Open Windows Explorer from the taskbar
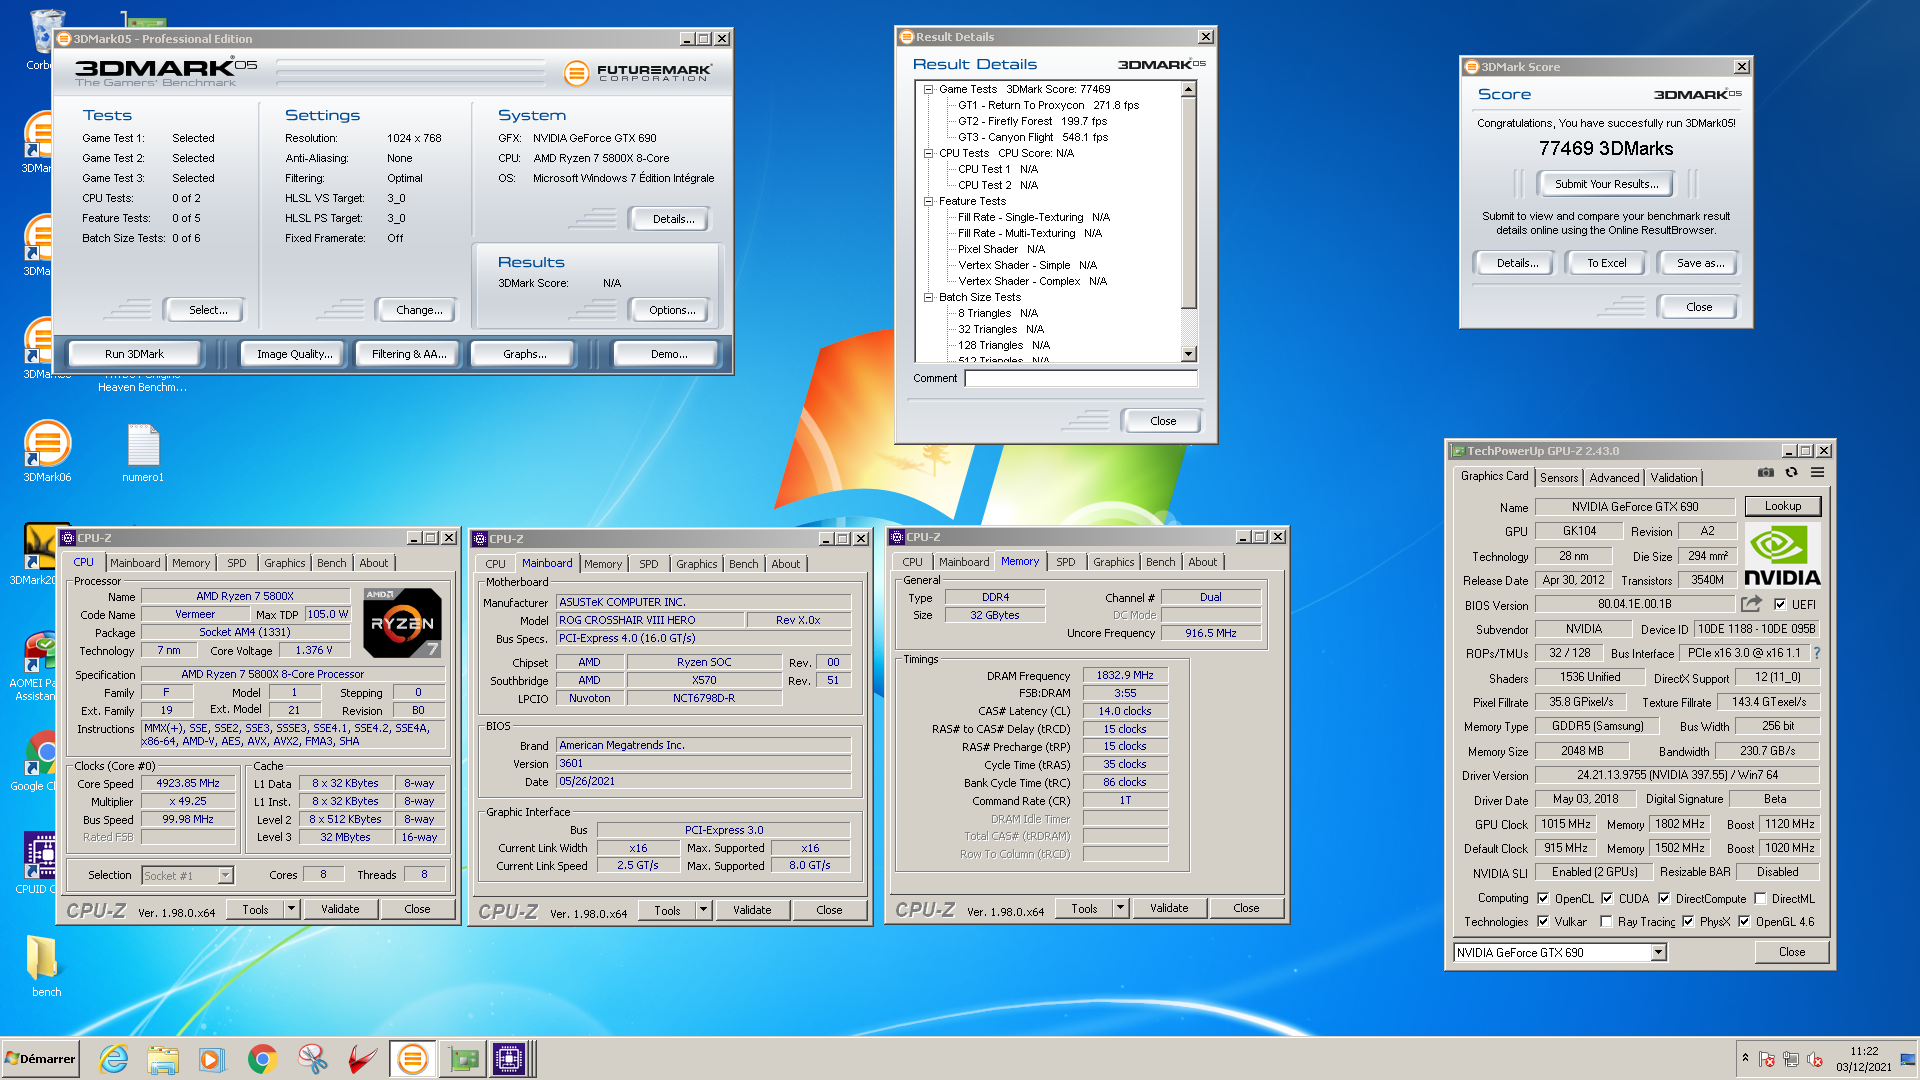 163,1059
